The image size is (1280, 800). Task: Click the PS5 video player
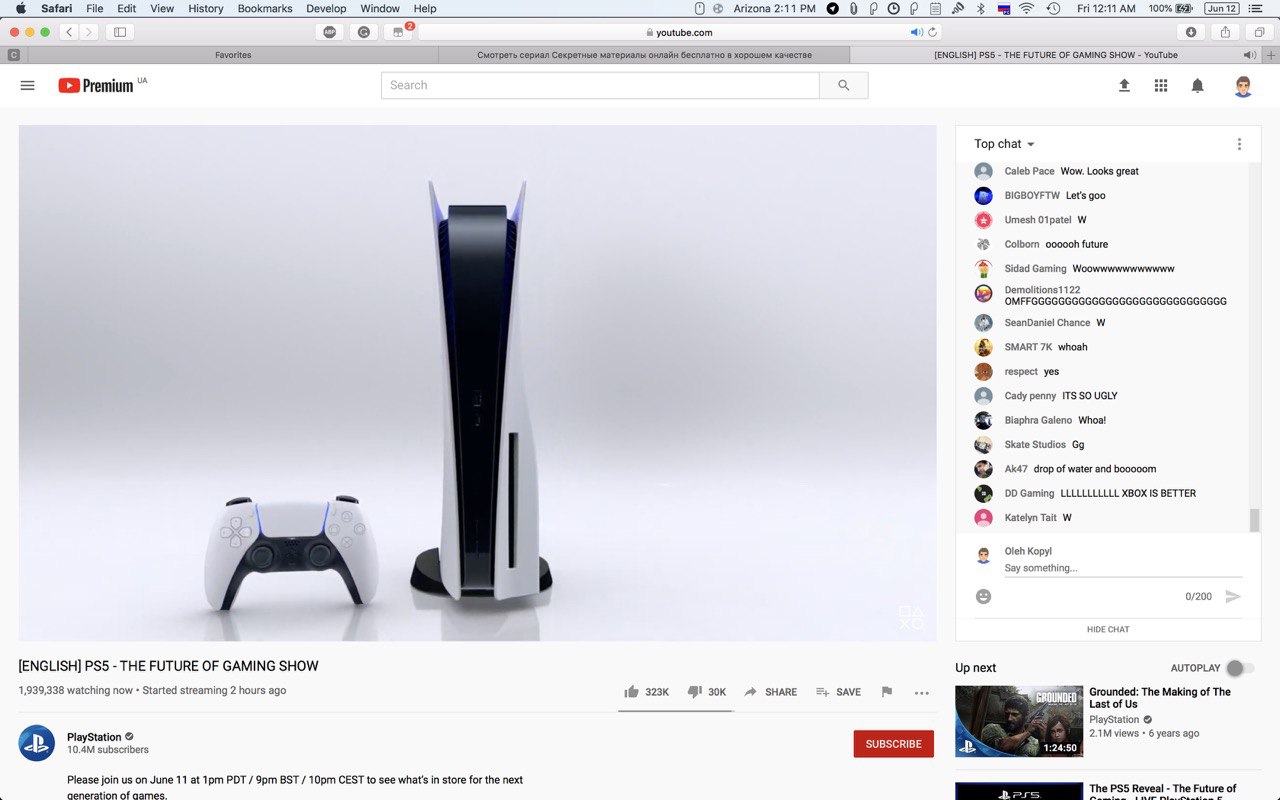pyautogui.click(x=478, y=383)
